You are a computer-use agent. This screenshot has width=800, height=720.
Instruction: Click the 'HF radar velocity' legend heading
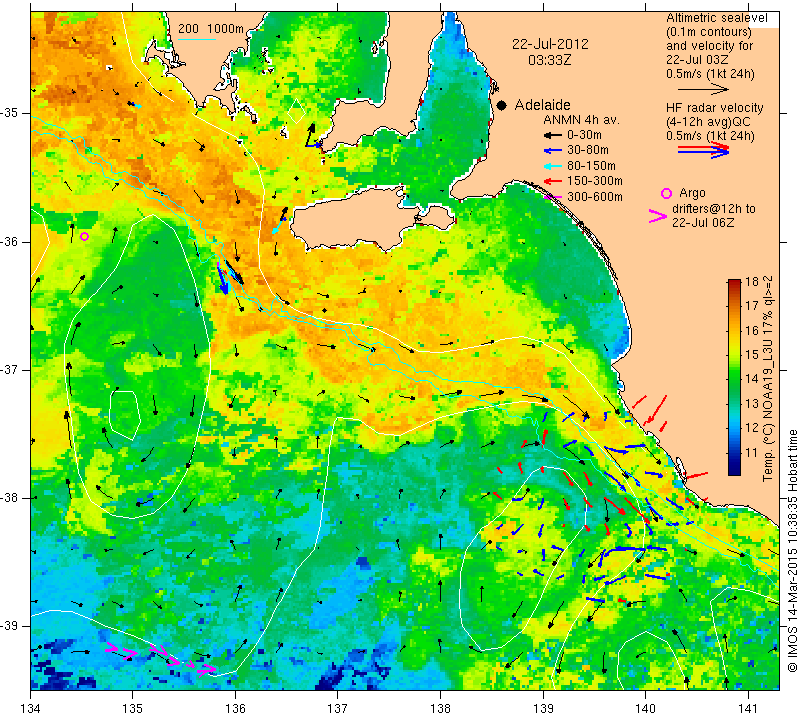click(715, 108)
